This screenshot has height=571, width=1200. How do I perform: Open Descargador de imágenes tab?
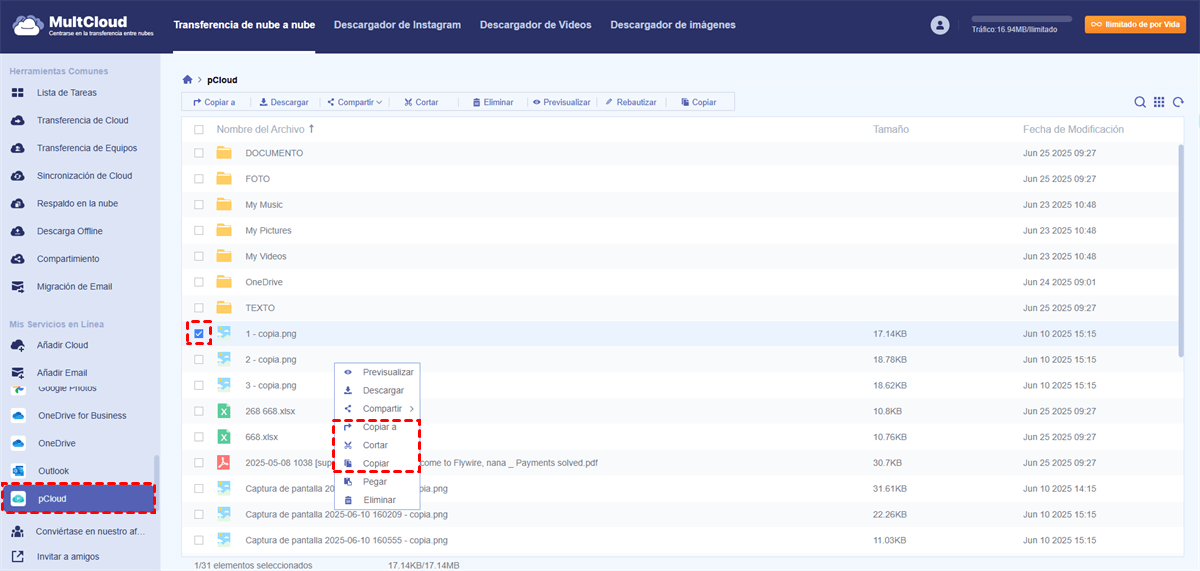673,25
